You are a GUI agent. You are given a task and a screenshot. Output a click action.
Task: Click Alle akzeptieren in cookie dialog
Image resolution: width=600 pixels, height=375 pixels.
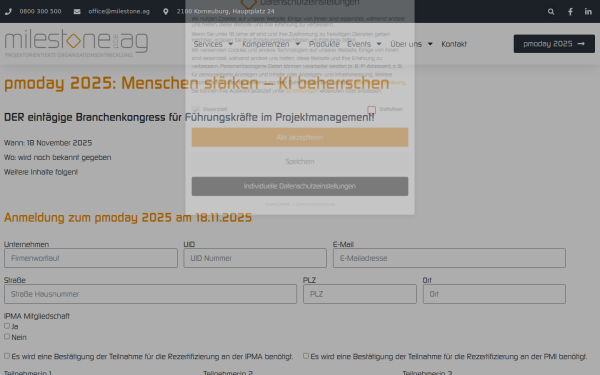click(300, 137)
